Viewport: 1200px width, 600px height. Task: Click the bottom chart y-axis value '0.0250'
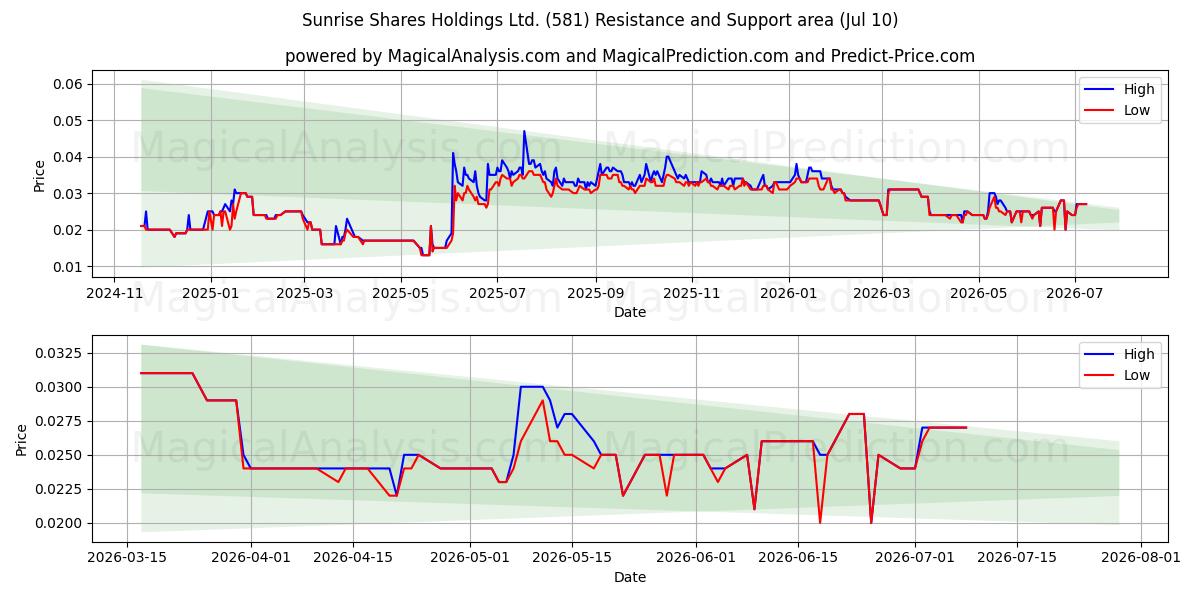59,455
